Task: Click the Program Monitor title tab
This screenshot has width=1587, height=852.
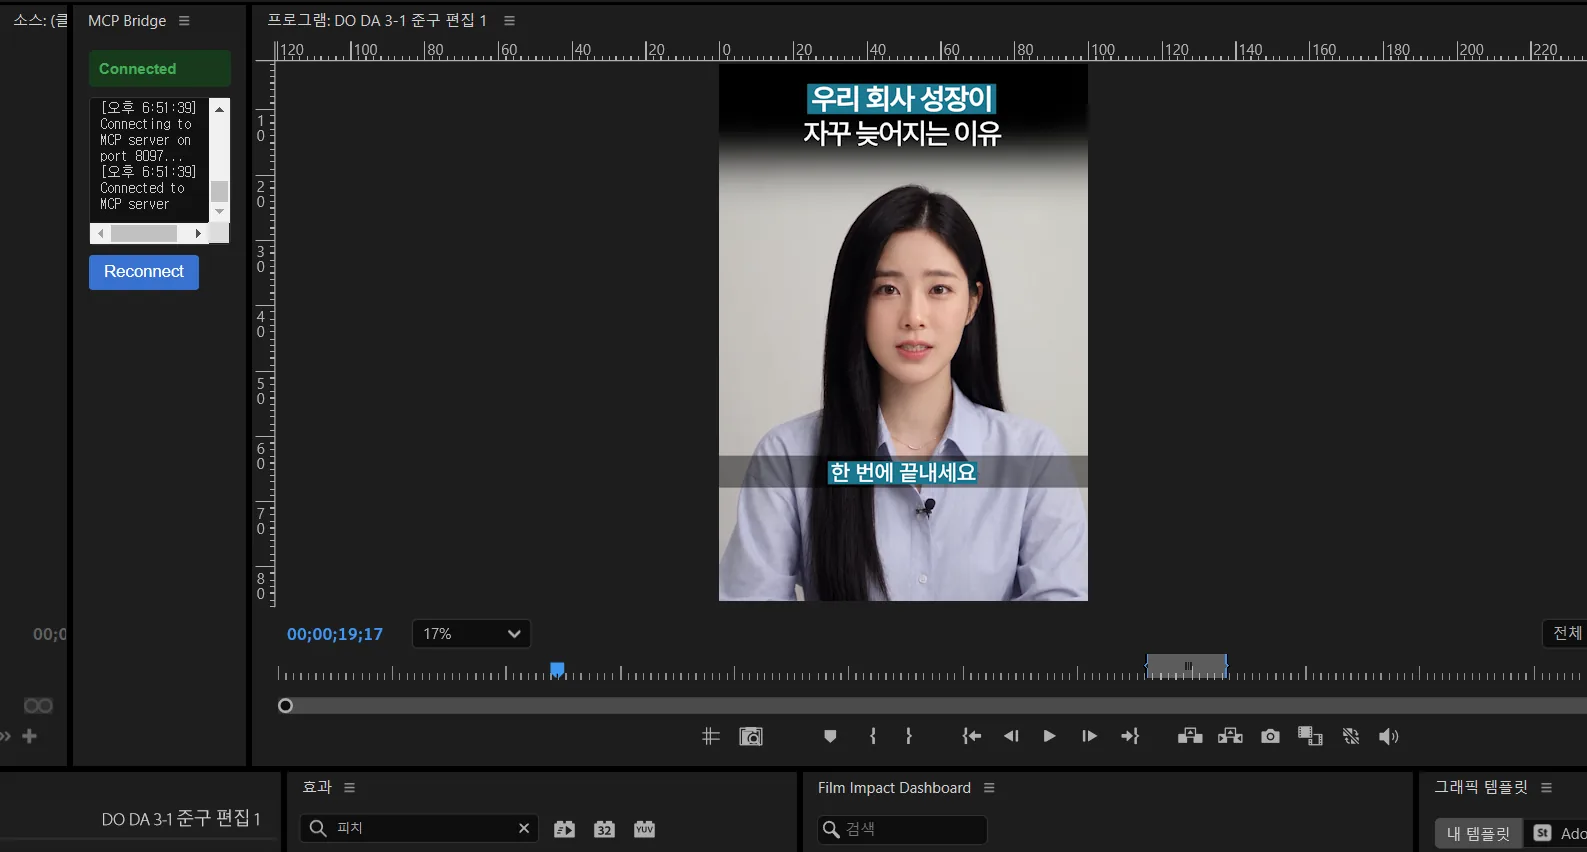Action: tap(377, 21)
